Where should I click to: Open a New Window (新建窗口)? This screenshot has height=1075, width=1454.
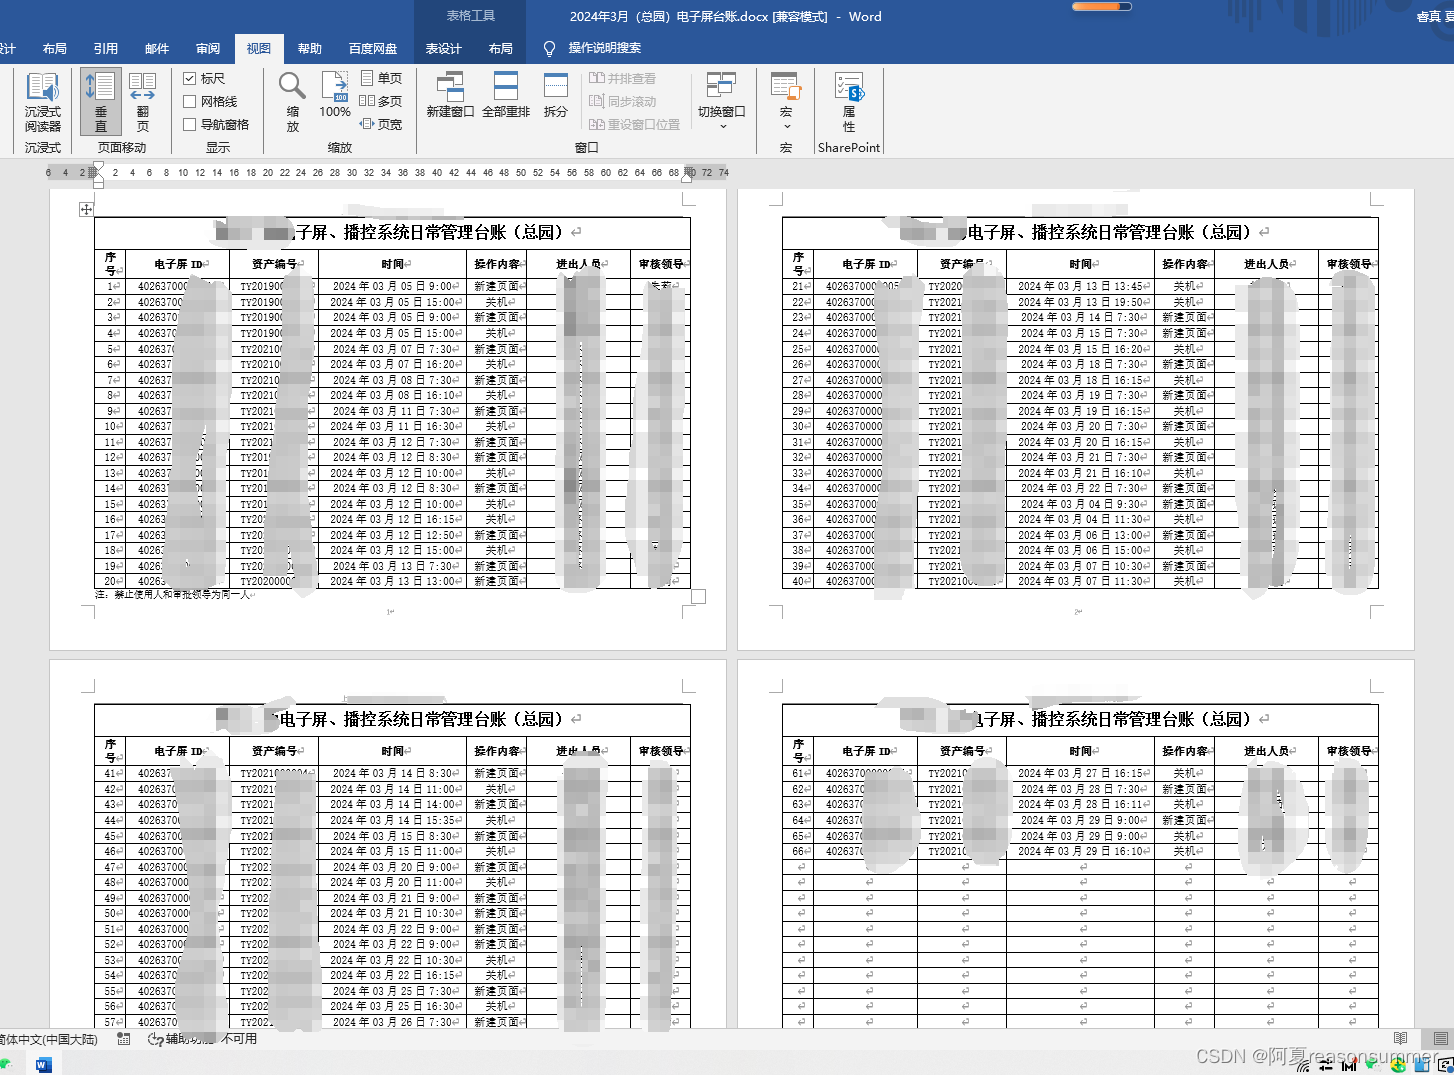(x=450, y=95)
